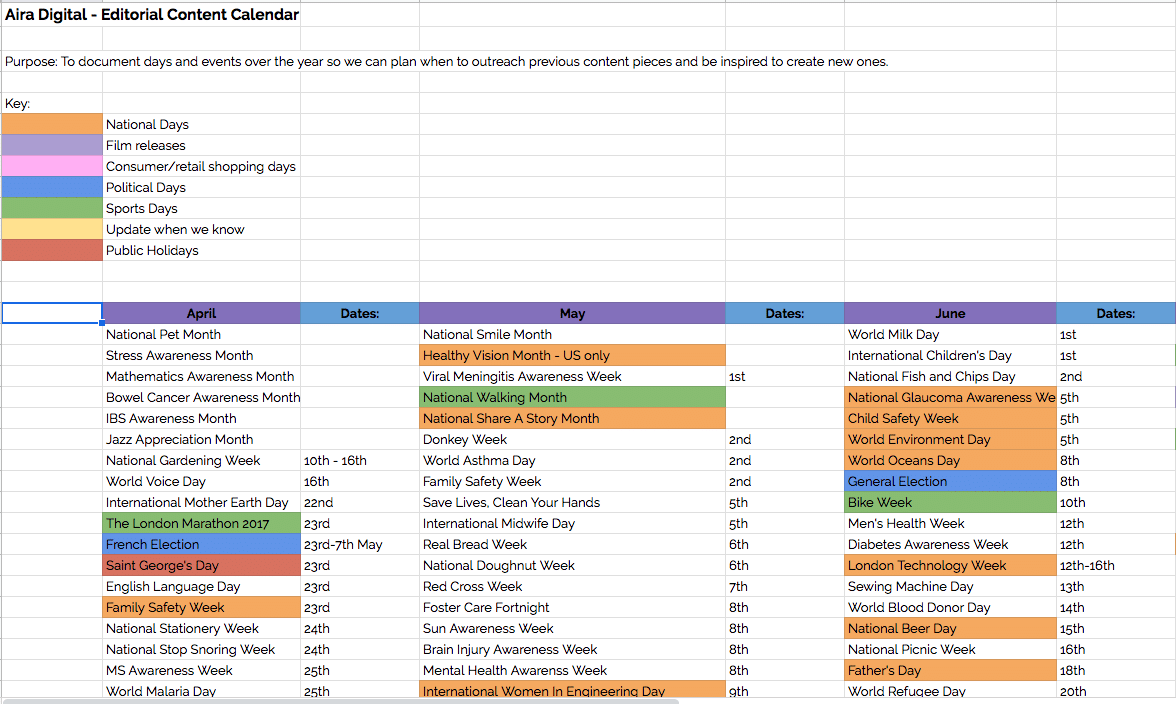Select the National Pet Month cell
Screen dimensions: 1176x704
tap(201, 334)
